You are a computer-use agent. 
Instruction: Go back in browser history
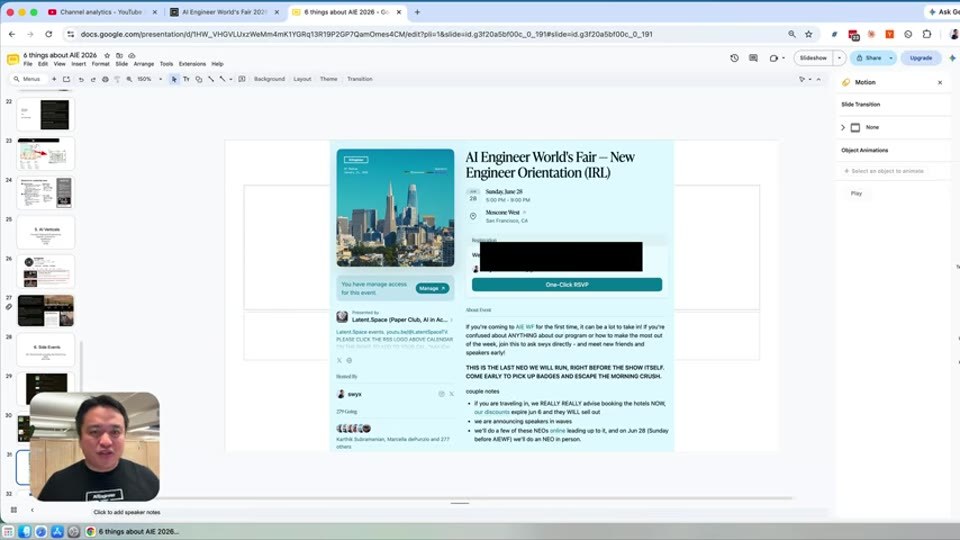12,34
